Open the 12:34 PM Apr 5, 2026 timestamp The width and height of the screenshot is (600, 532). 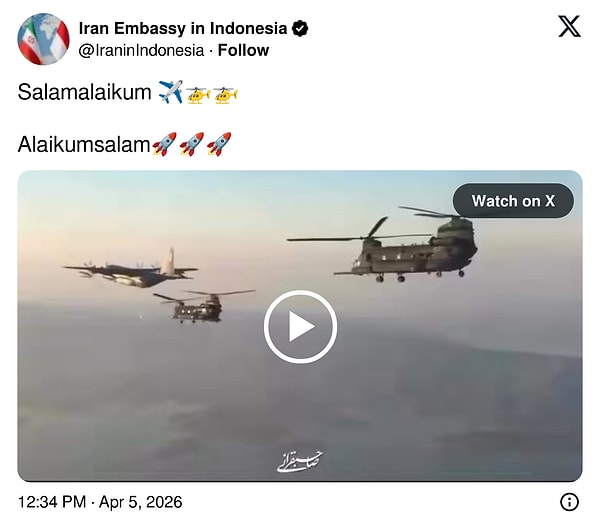tap(100, 502)
